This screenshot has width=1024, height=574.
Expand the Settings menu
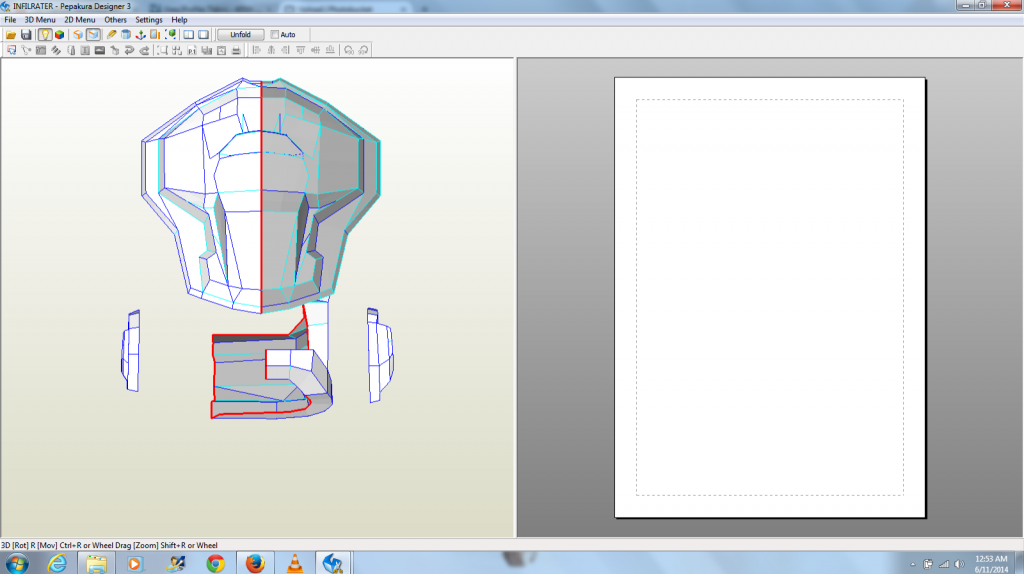pyautogui.click(x=149, y=20)
